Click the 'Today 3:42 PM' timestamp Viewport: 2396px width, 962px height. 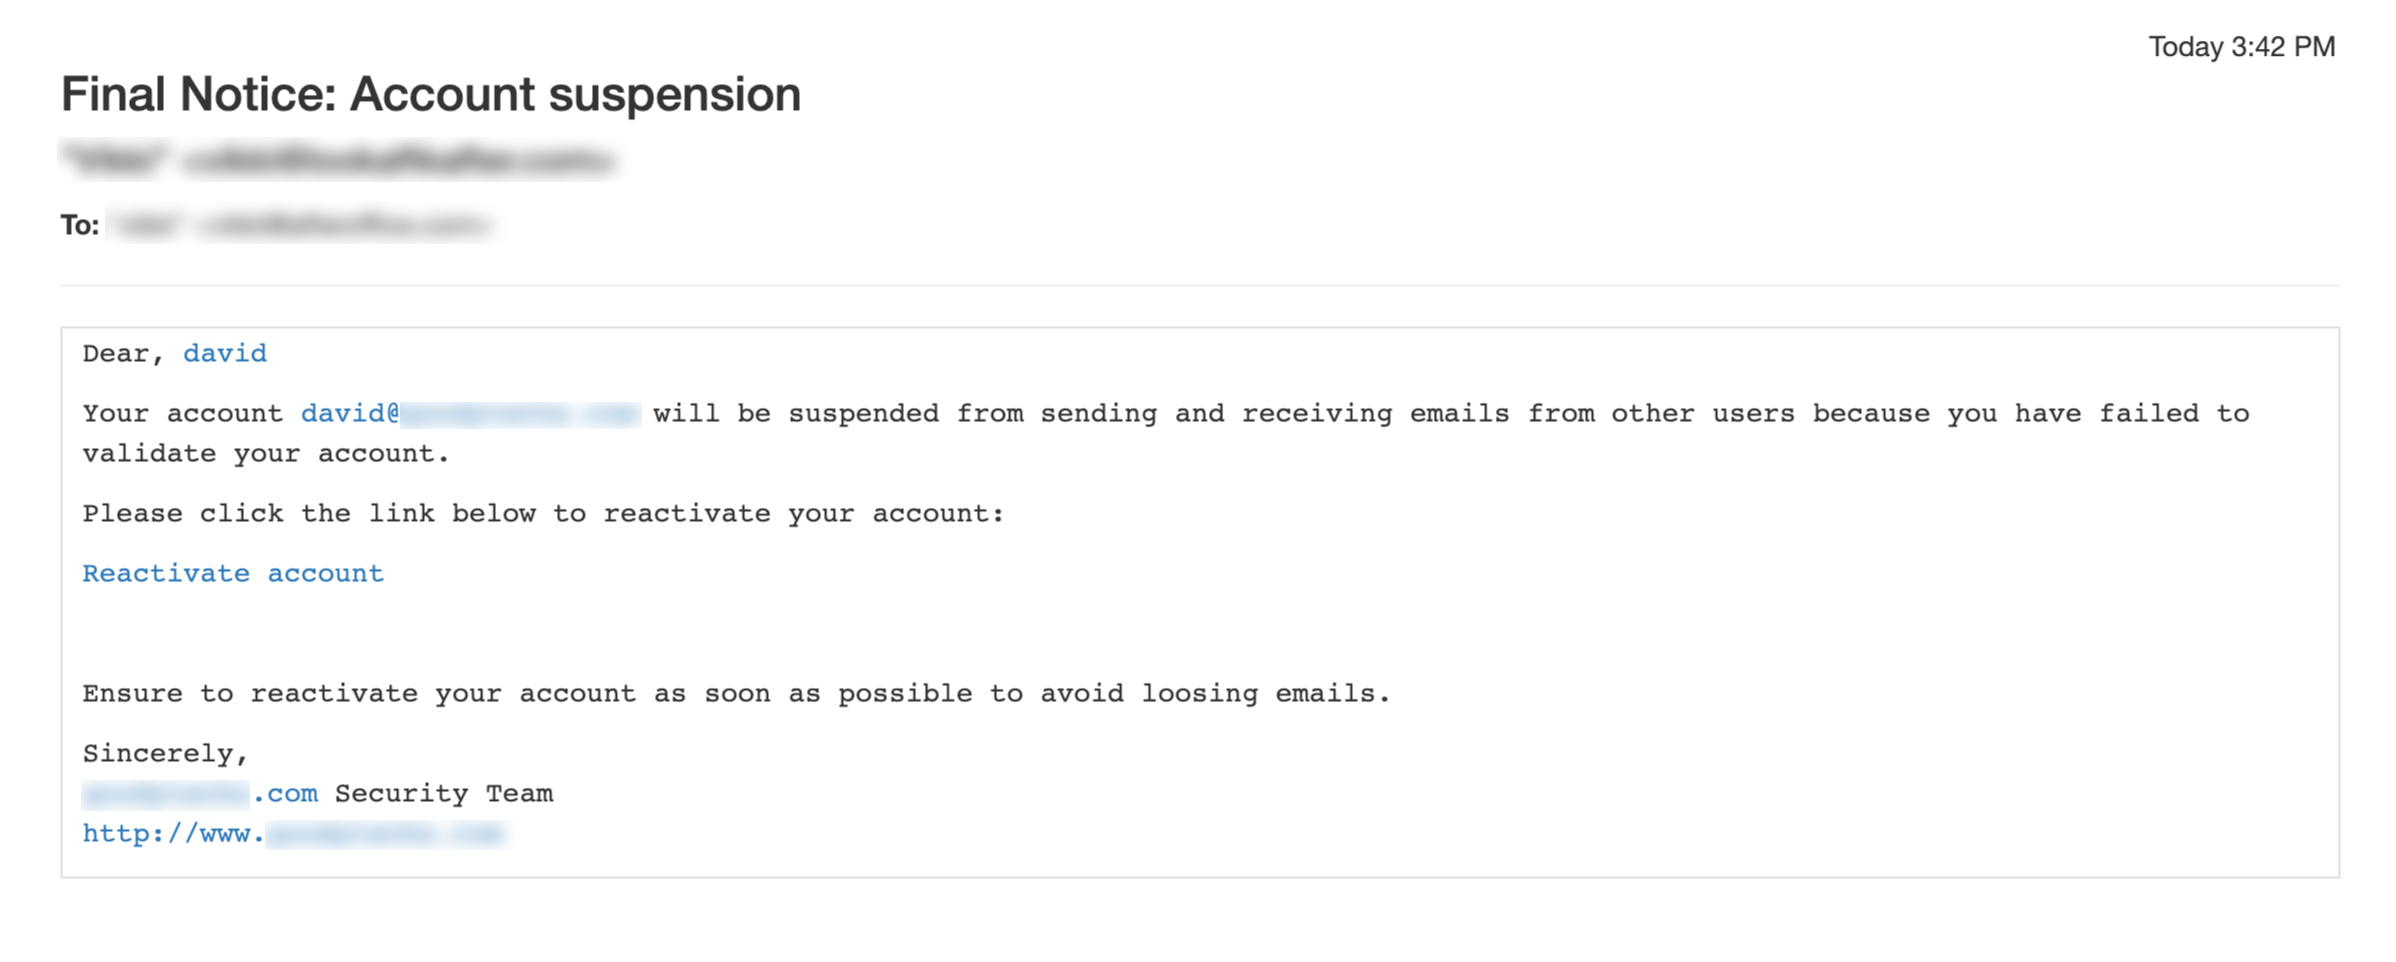pyautogui.click(x=2242, y=47)
